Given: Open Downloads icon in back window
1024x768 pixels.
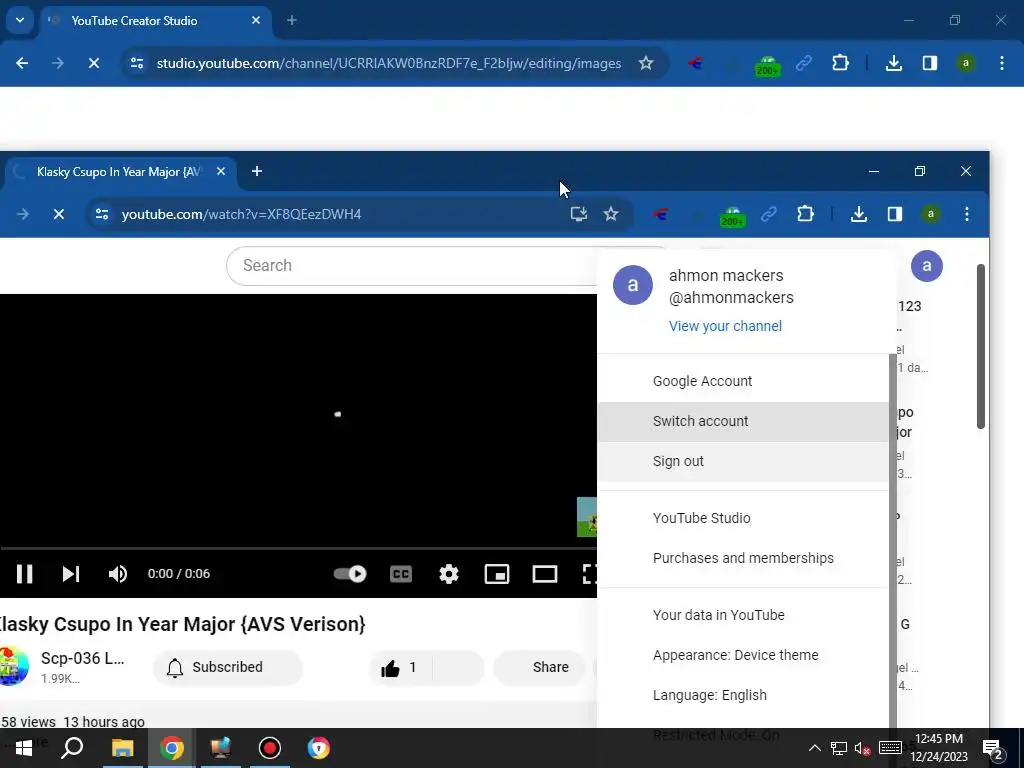Looking at the screenshot, I should 894,63.
